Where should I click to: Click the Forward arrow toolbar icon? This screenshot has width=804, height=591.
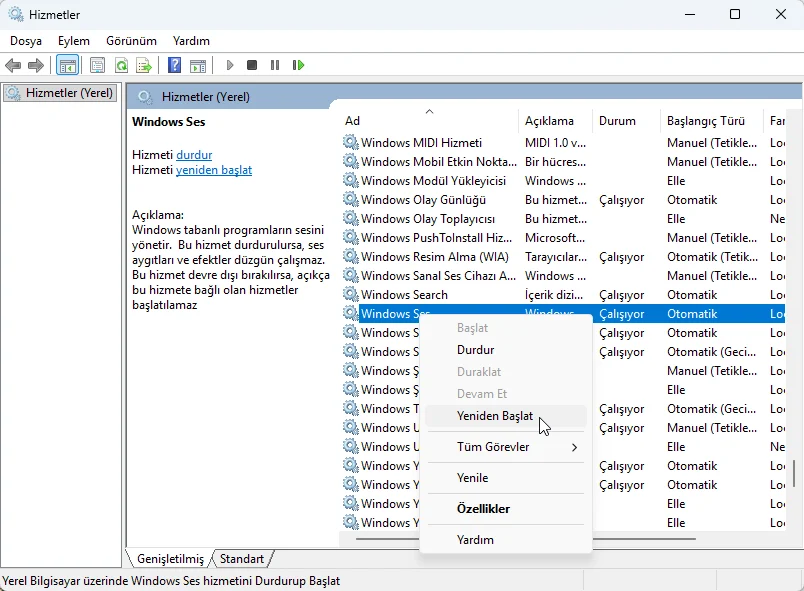35,65
